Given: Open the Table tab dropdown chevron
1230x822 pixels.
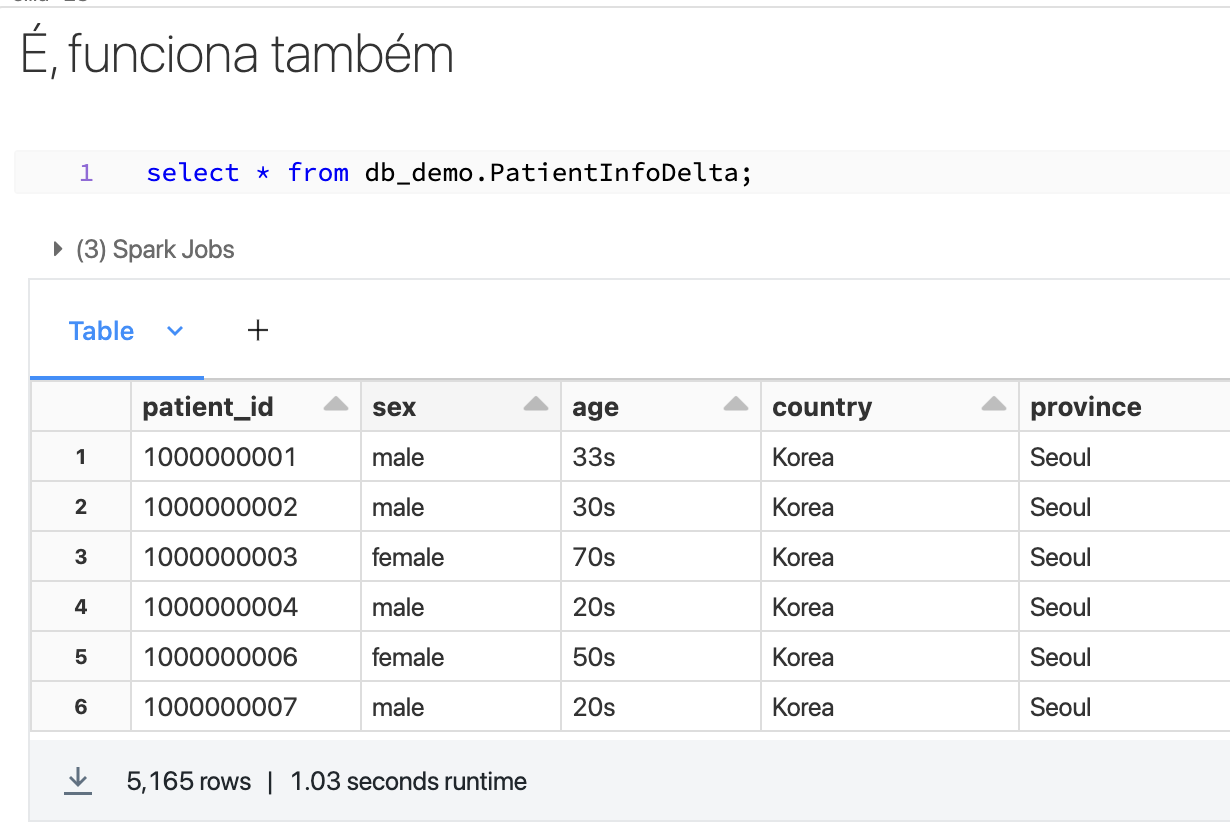Looking at the screenshot, I should [175, 331].
